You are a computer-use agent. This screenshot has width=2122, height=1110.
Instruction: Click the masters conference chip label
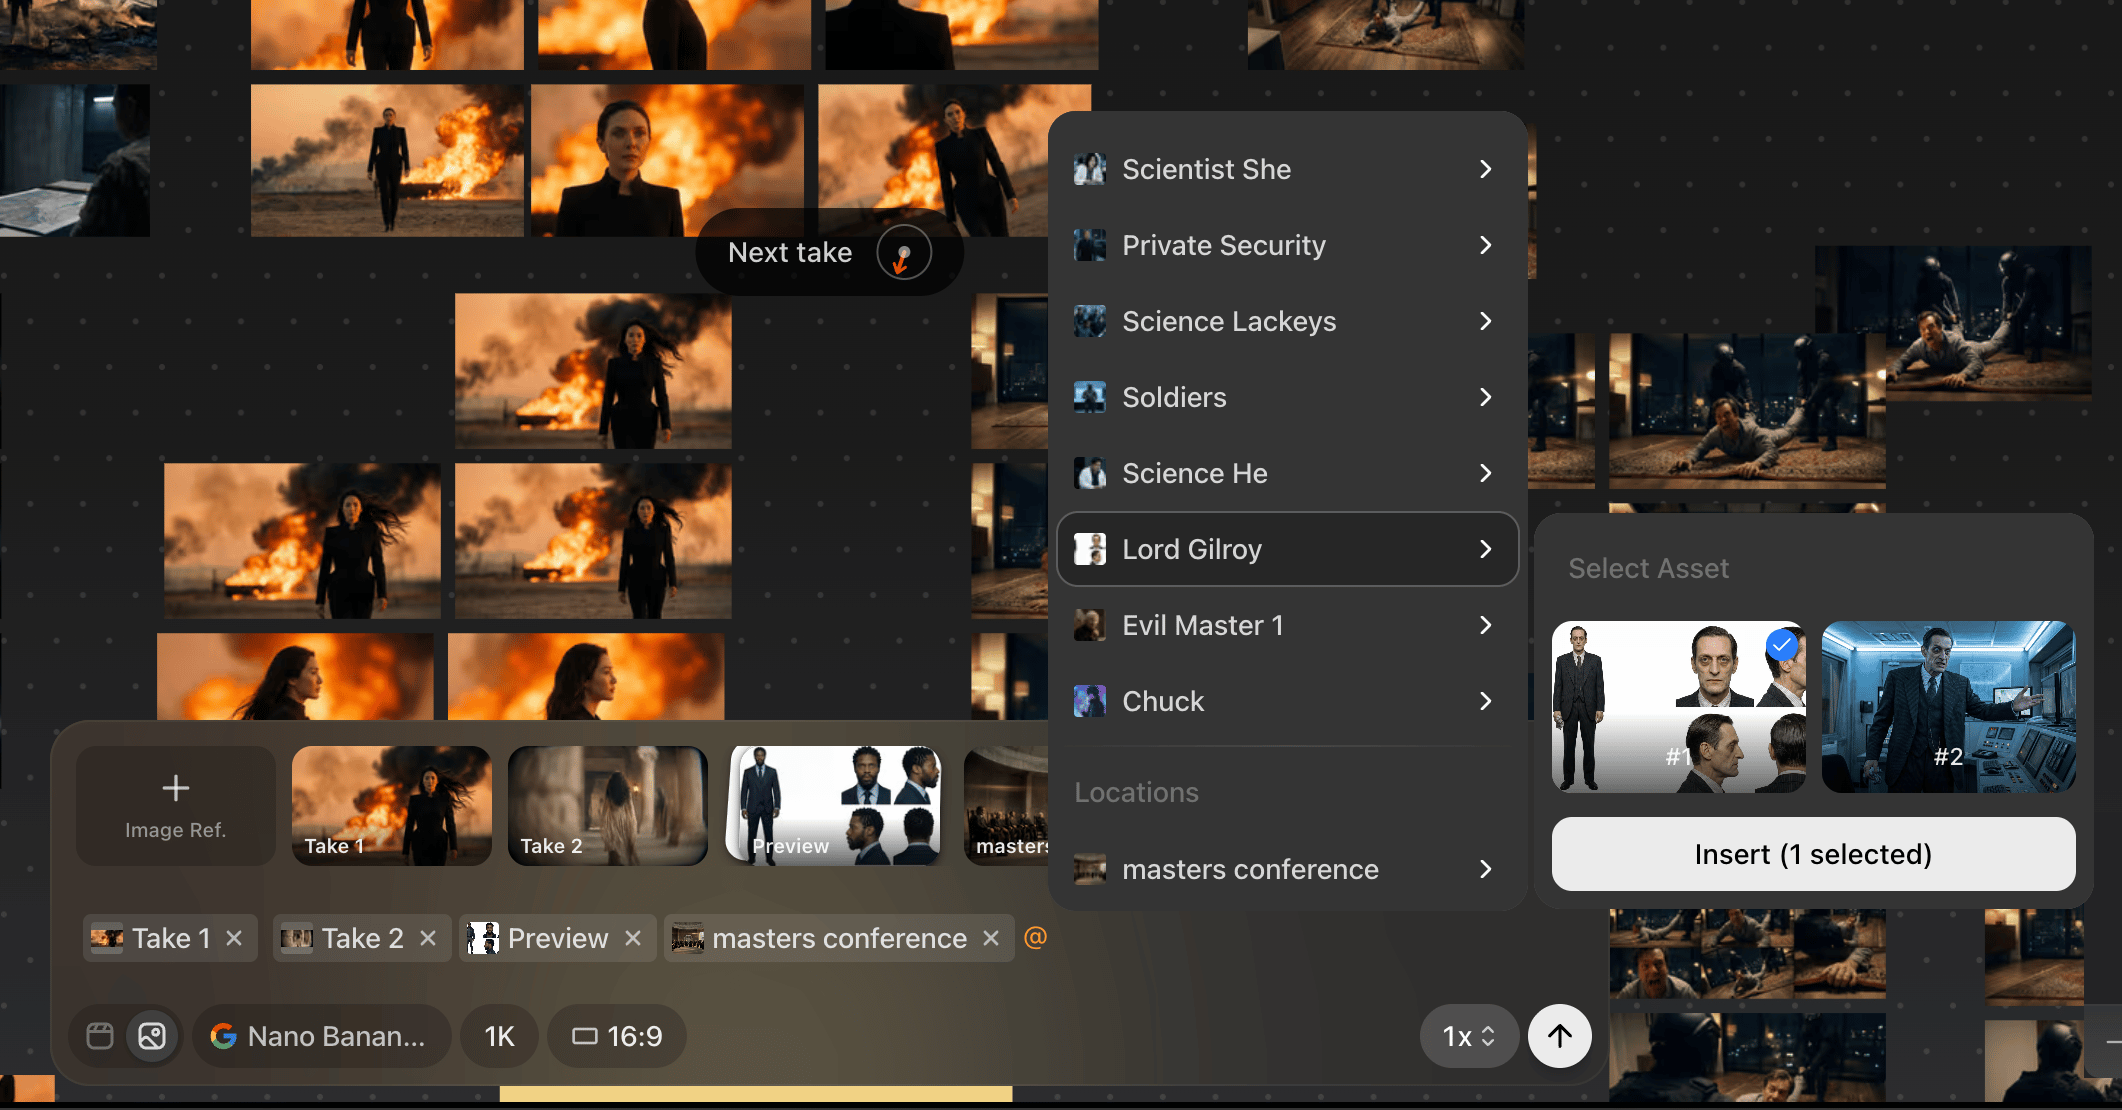[x=840, y=938]
